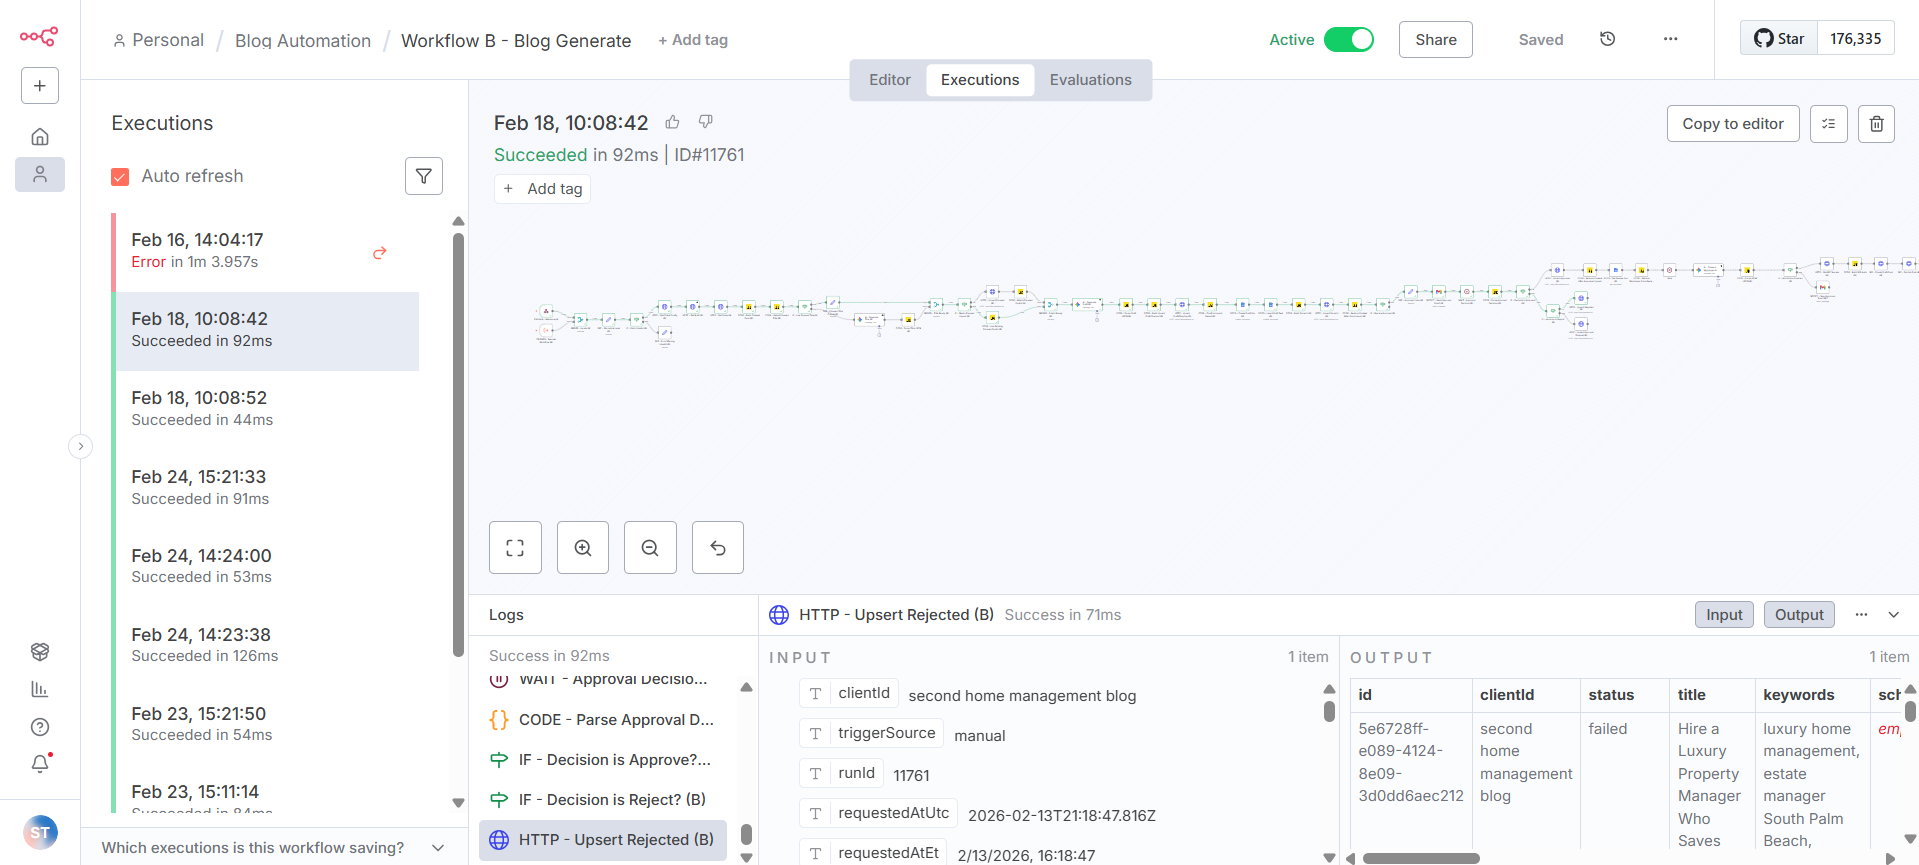The image size is (1919, 865).
Task: Open the help question-mark icon
Action: [40, 727]
